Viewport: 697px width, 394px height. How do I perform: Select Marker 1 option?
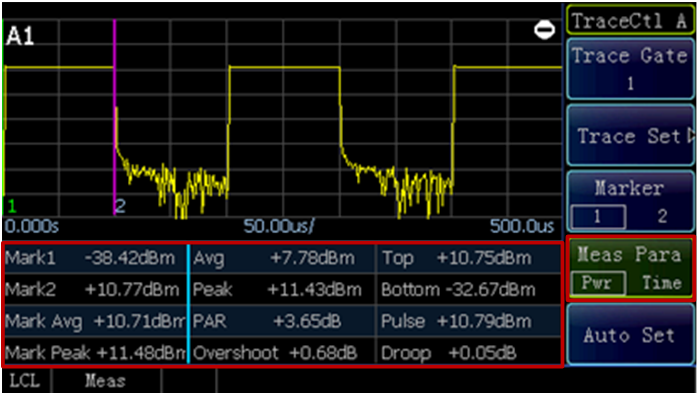(x=598, y=217)
